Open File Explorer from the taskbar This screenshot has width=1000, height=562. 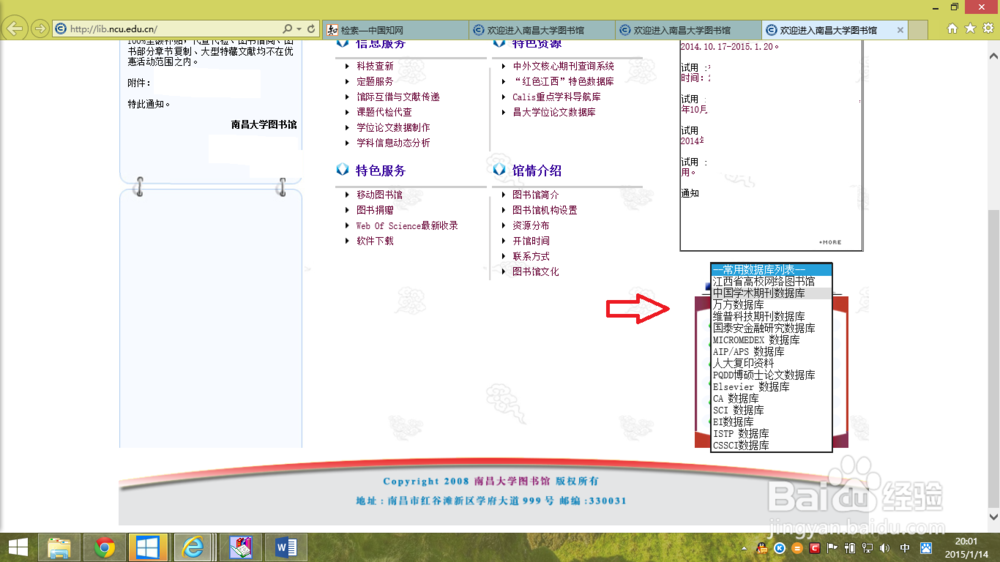pos(59,547)
